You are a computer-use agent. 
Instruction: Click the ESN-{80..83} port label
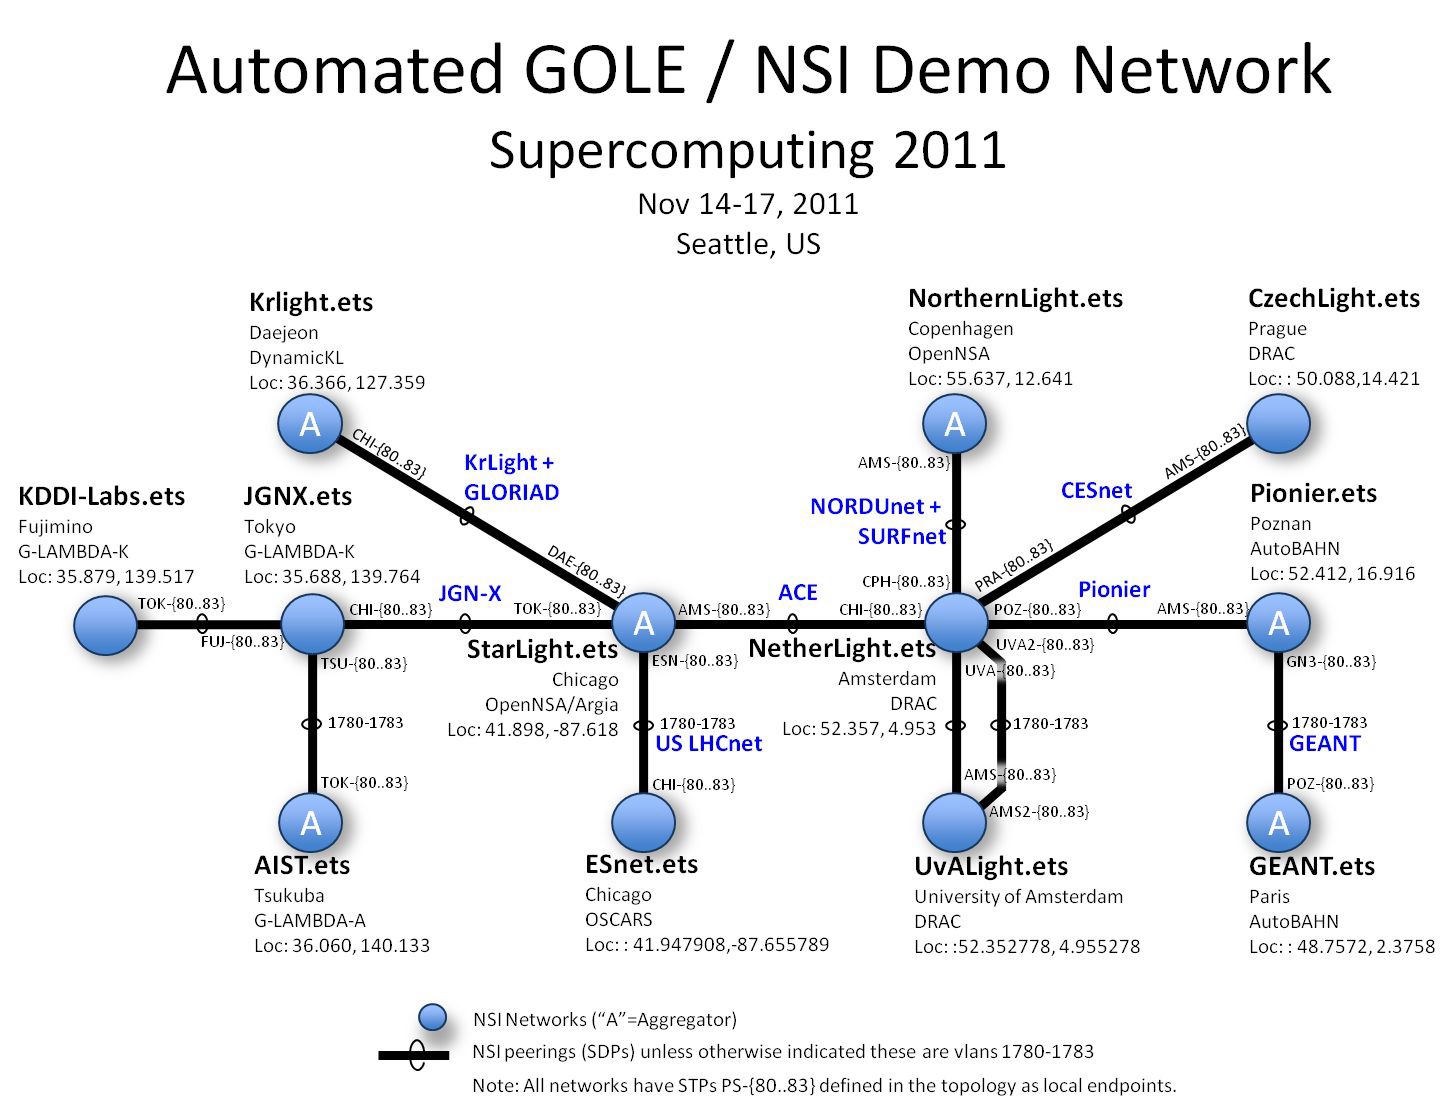pyautogui.click(x=694, y=661)
